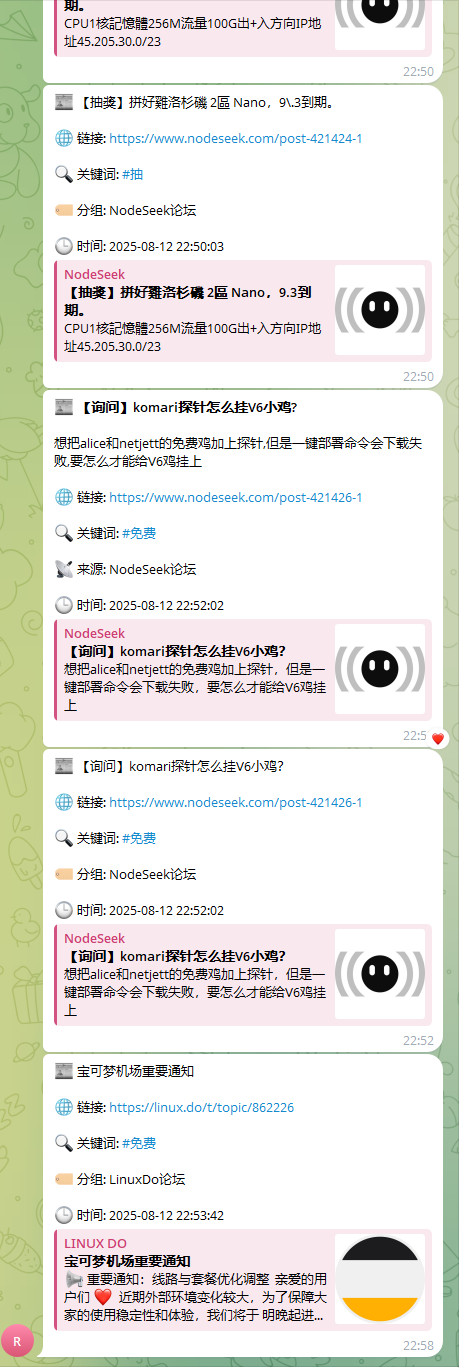Click the magnifier icon beside 关键词 #抽
This screenshot has height=1368, width=460.
click(64, 174)
